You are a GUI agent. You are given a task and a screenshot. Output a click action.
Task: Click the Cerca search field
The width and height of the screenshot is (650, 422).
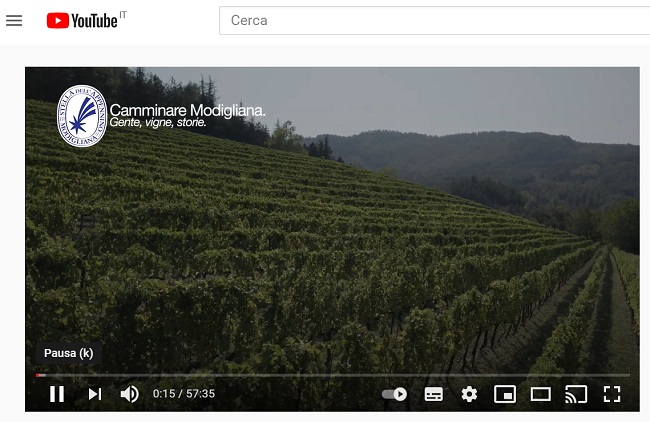click(430, 20)
